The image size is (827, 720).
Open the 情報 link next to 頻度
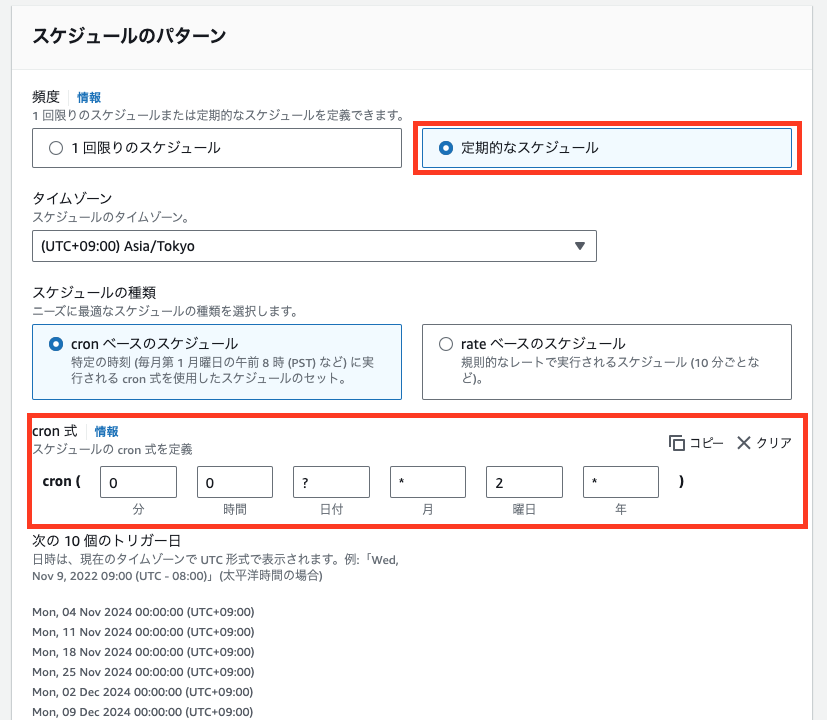pyautogui.click(x=89, y=97)
